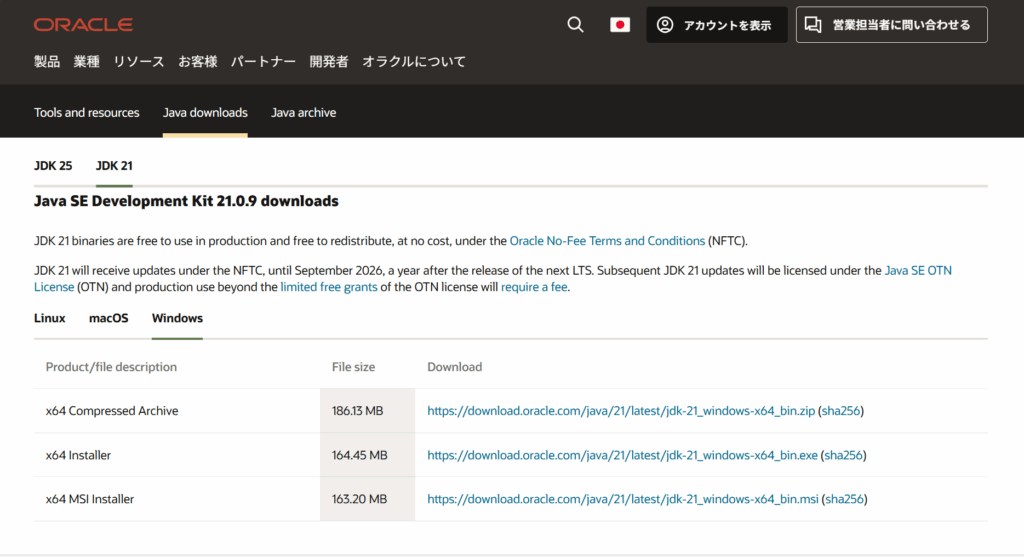
Task: Open sha256 link for x64 Installer exe
Action: 843,455
